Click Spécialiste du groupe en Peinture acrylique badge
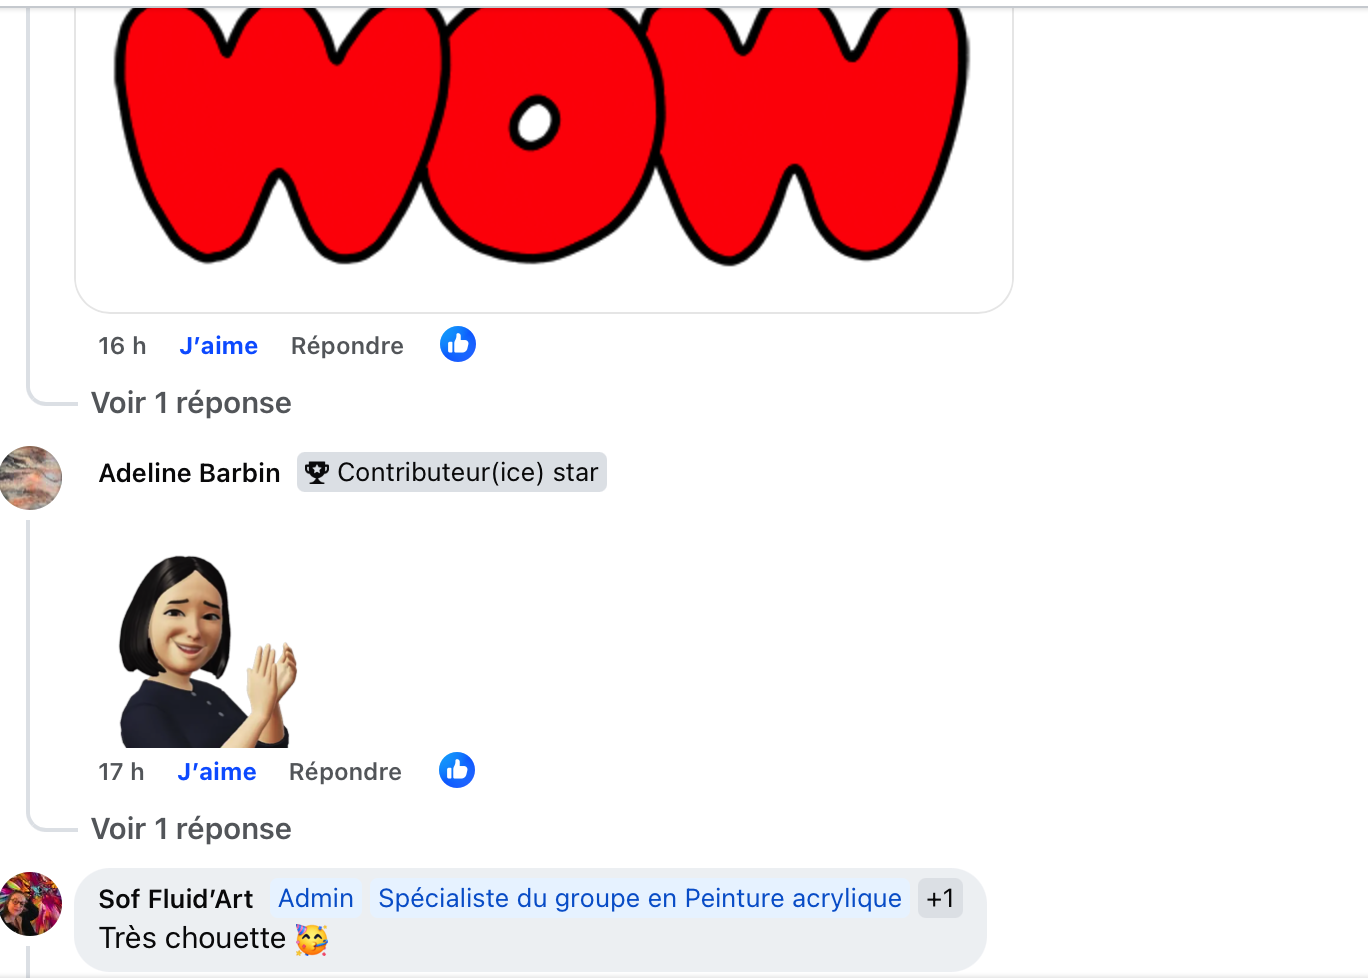This screenshot has height=980, width=1368. click(x=640, y=898)
